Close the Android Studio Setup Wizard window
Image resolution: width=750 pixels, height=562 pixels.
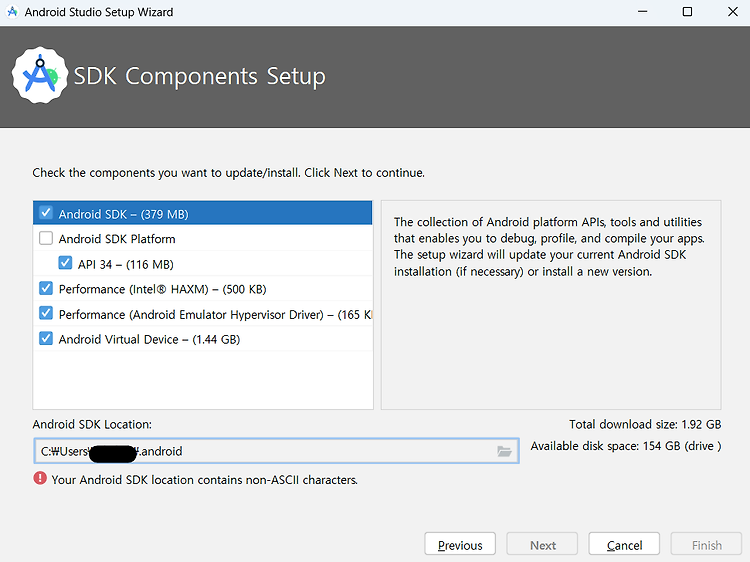[733, 11]
